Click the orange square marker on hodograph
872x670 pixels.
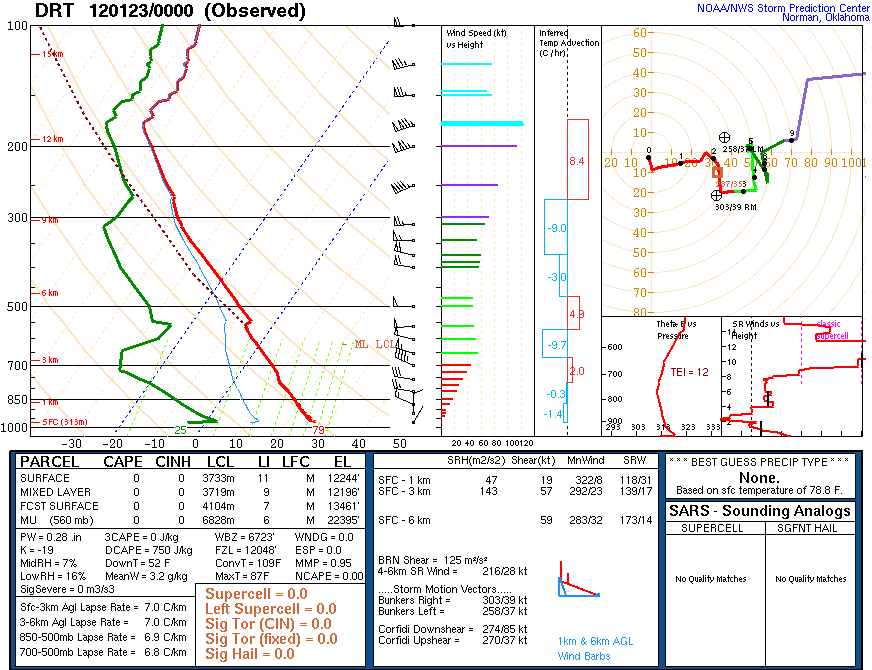tap(717, 173)
